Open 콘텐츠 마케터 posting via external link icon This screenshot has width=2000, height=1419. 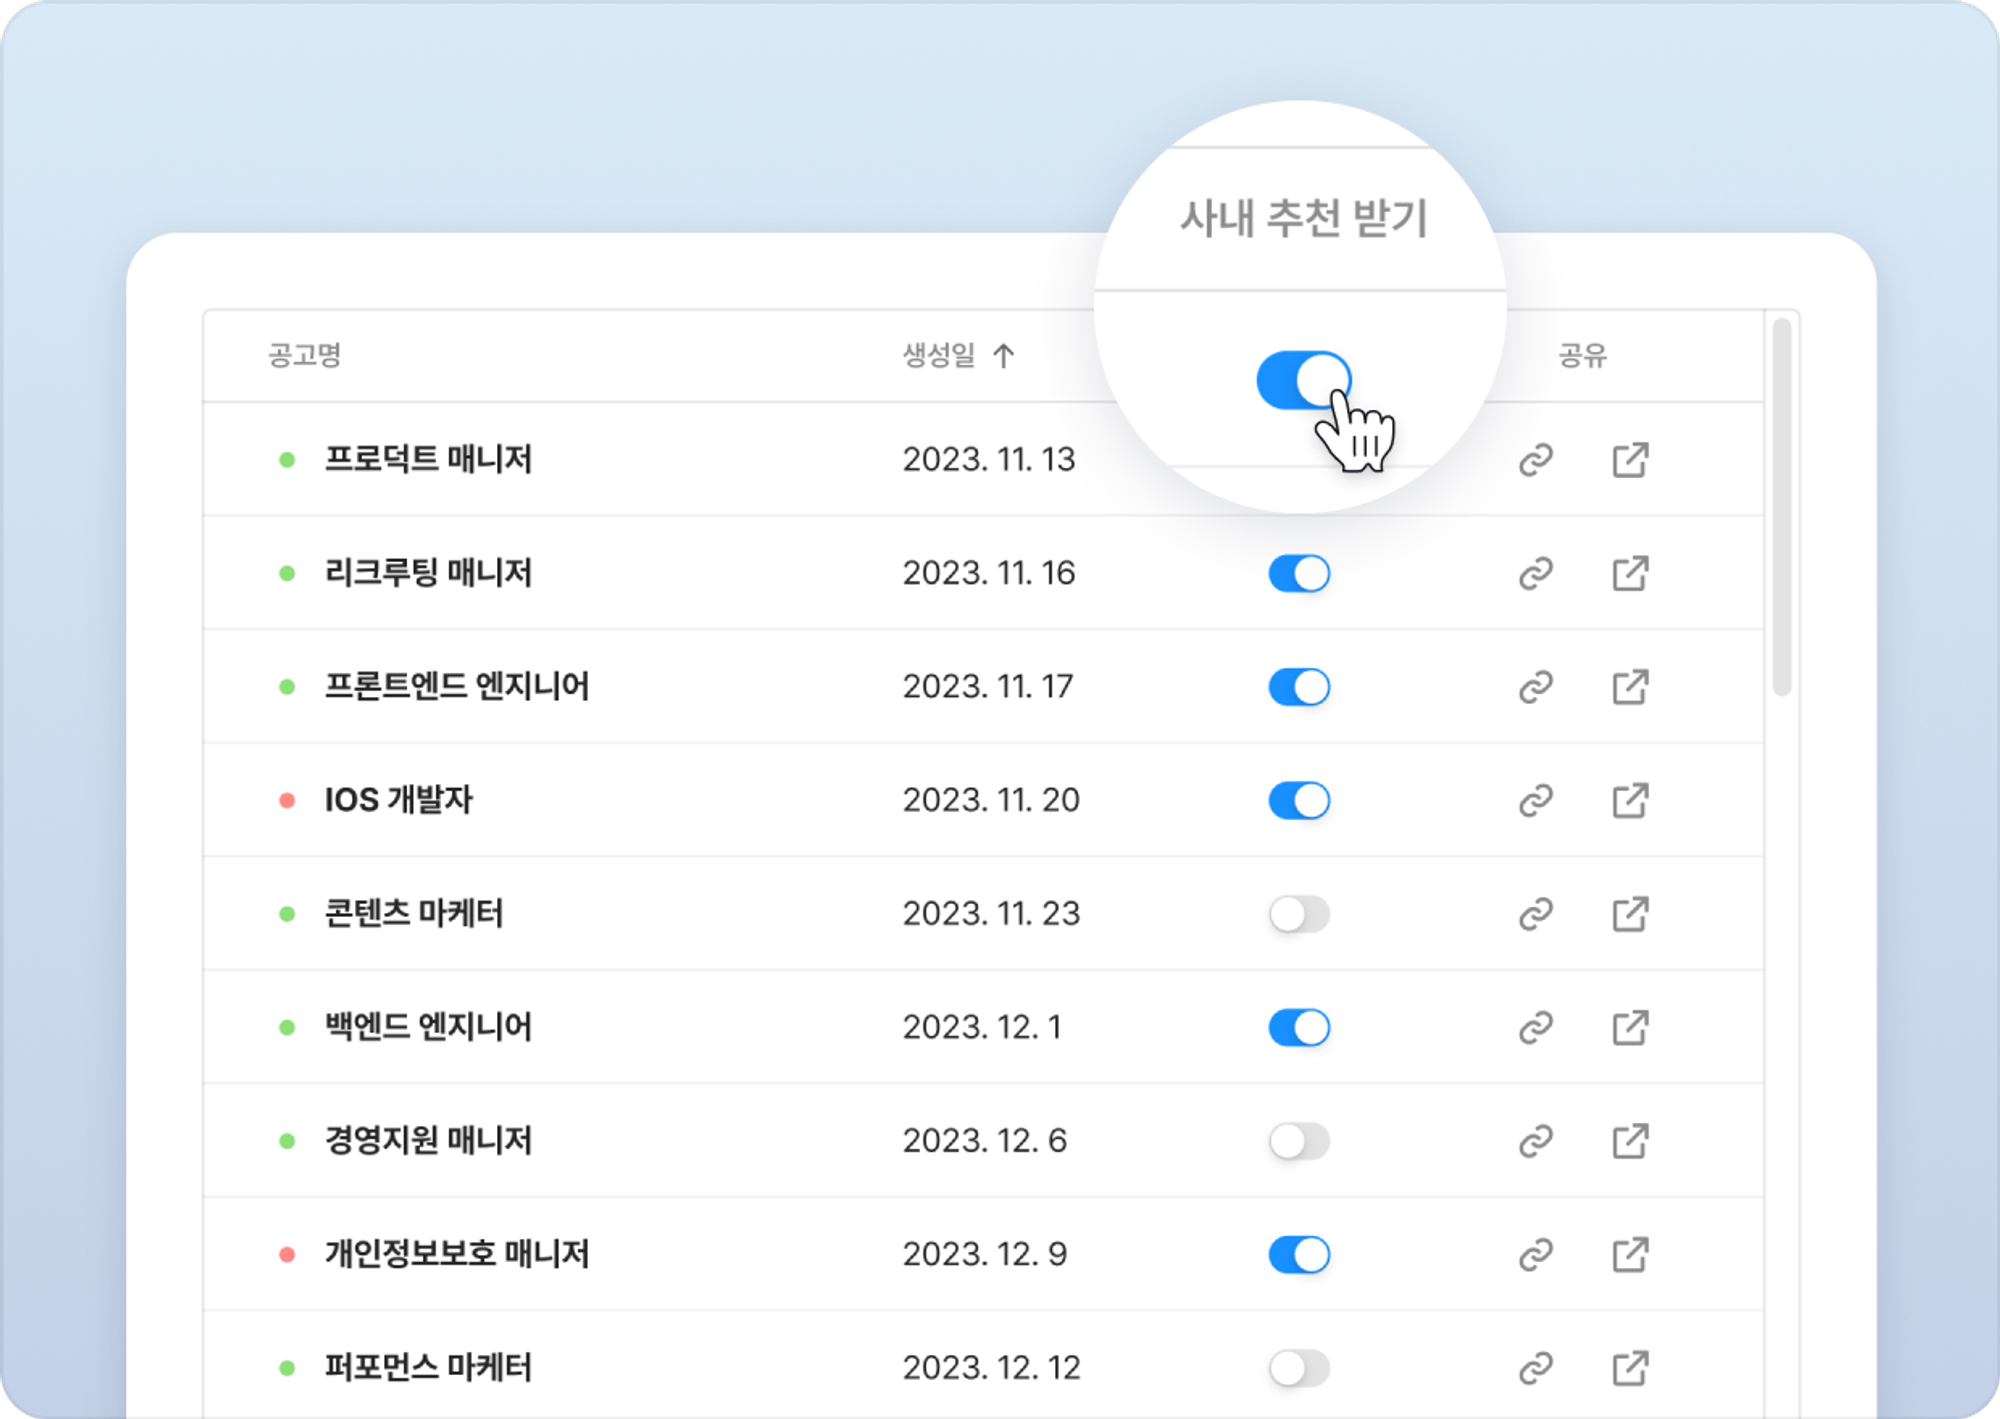pos(1630,913)
